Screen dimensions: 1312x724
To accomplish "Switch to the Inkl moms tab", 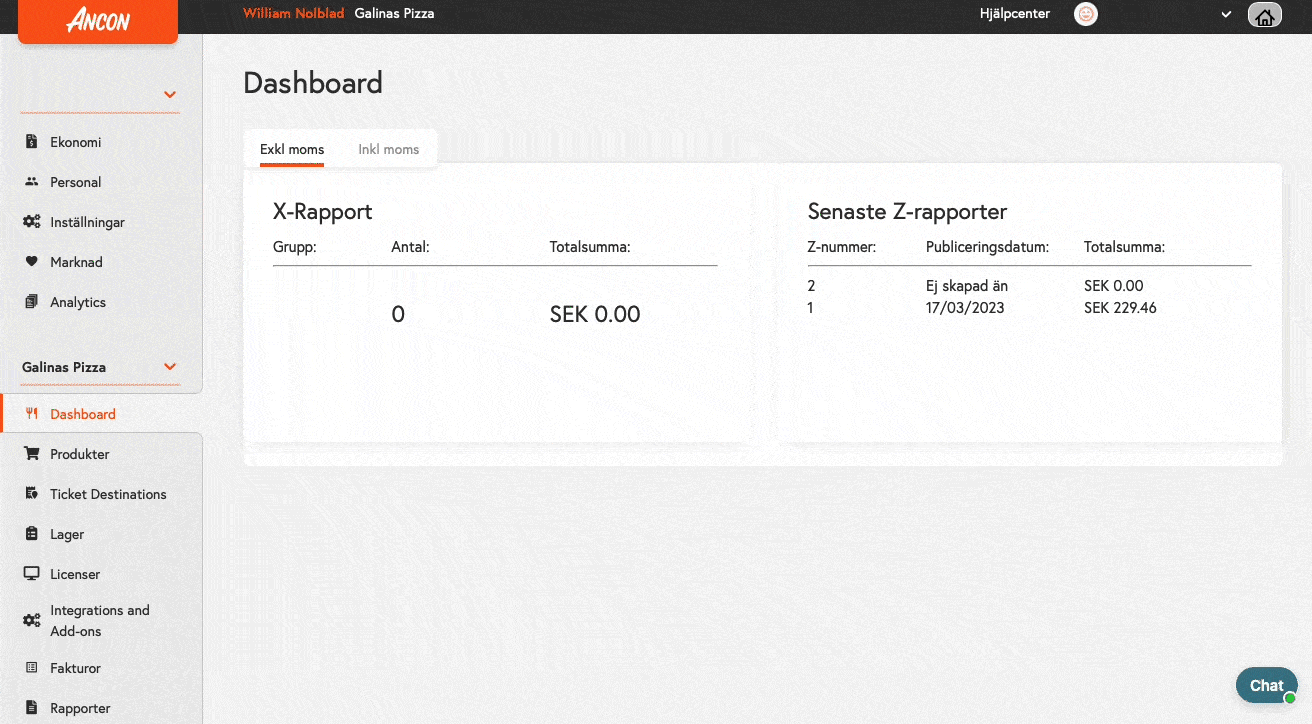I will click(389, 149).
